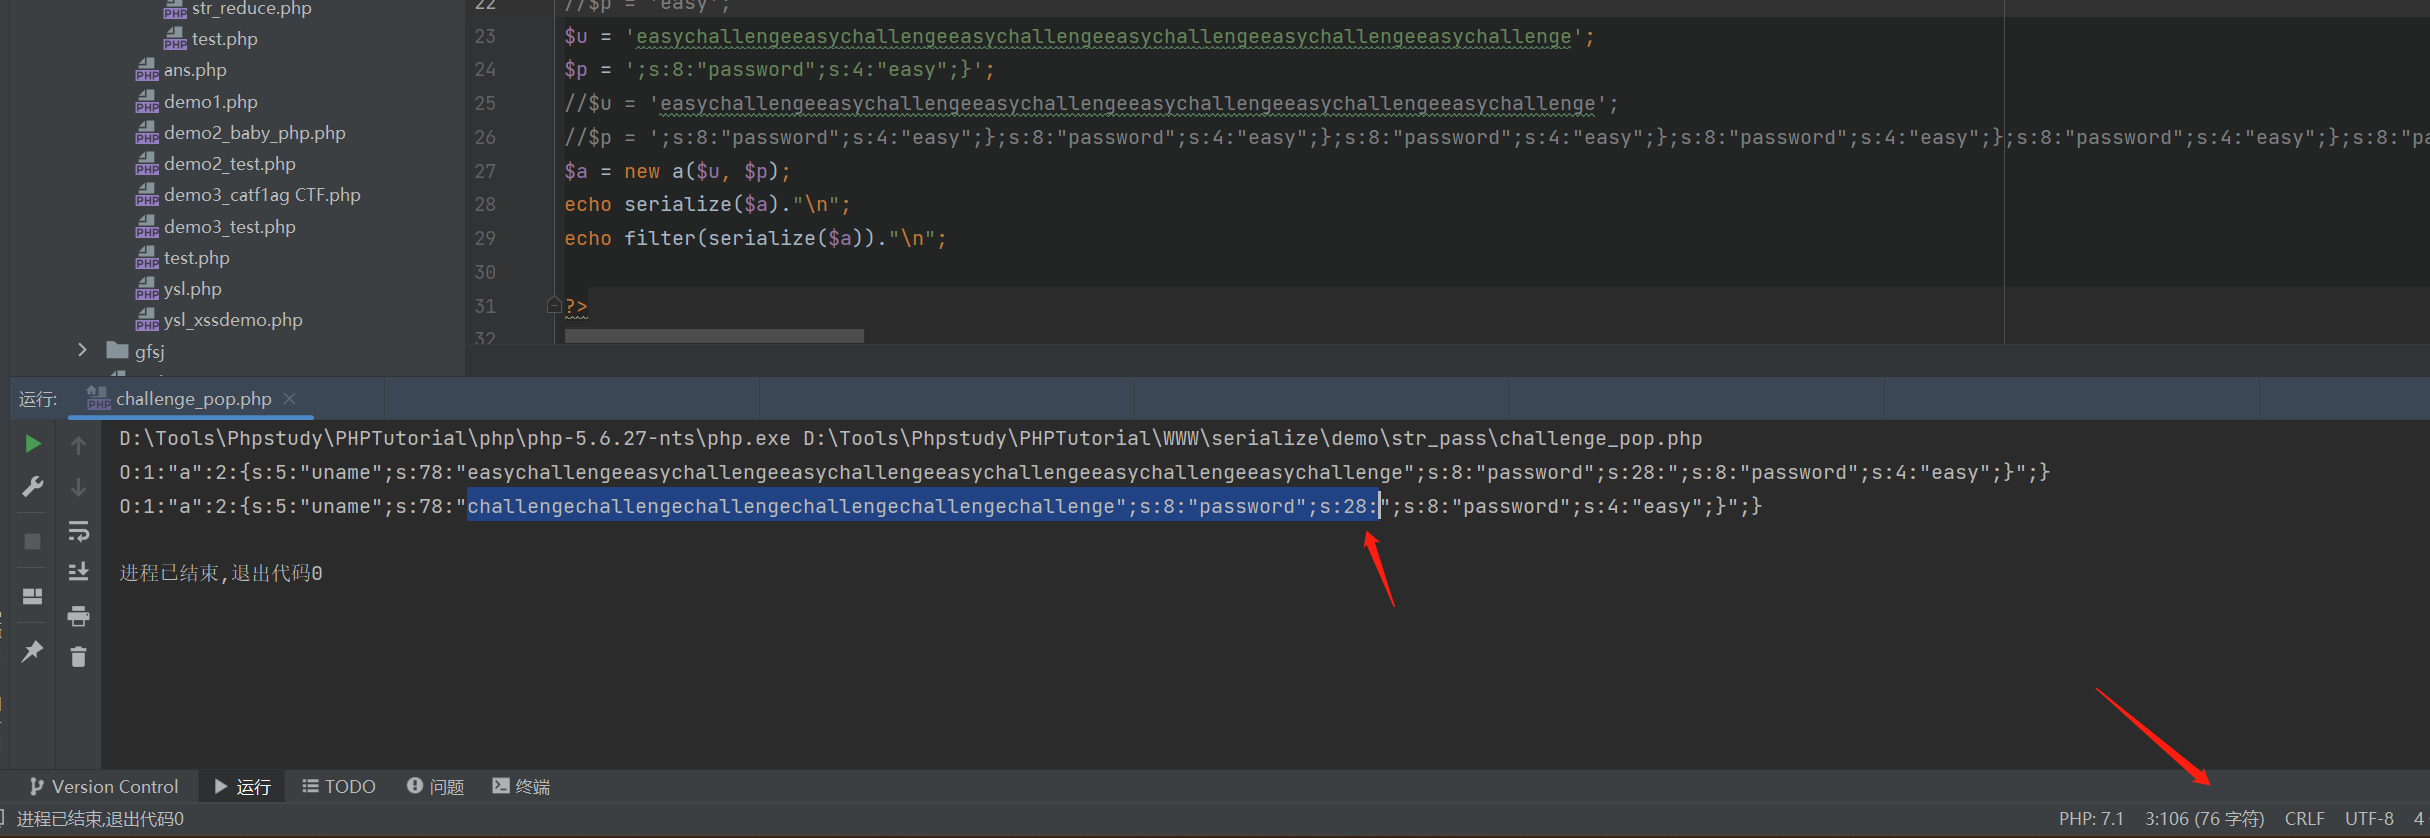Screen dimensions: 2430x838
Task: Open ysl_xssdemo.php file
Action: pos(233,320)
